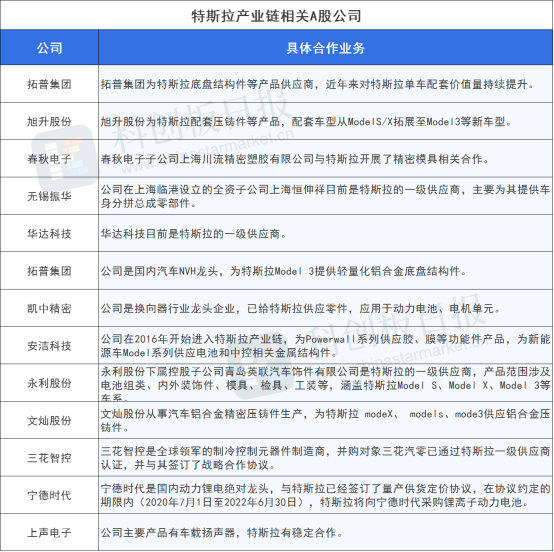This screenshot has height=552, width=554.
Task: Click the description mentioning 青岛英联汽车饰件有限公司
Action: (x=325, y=384)
